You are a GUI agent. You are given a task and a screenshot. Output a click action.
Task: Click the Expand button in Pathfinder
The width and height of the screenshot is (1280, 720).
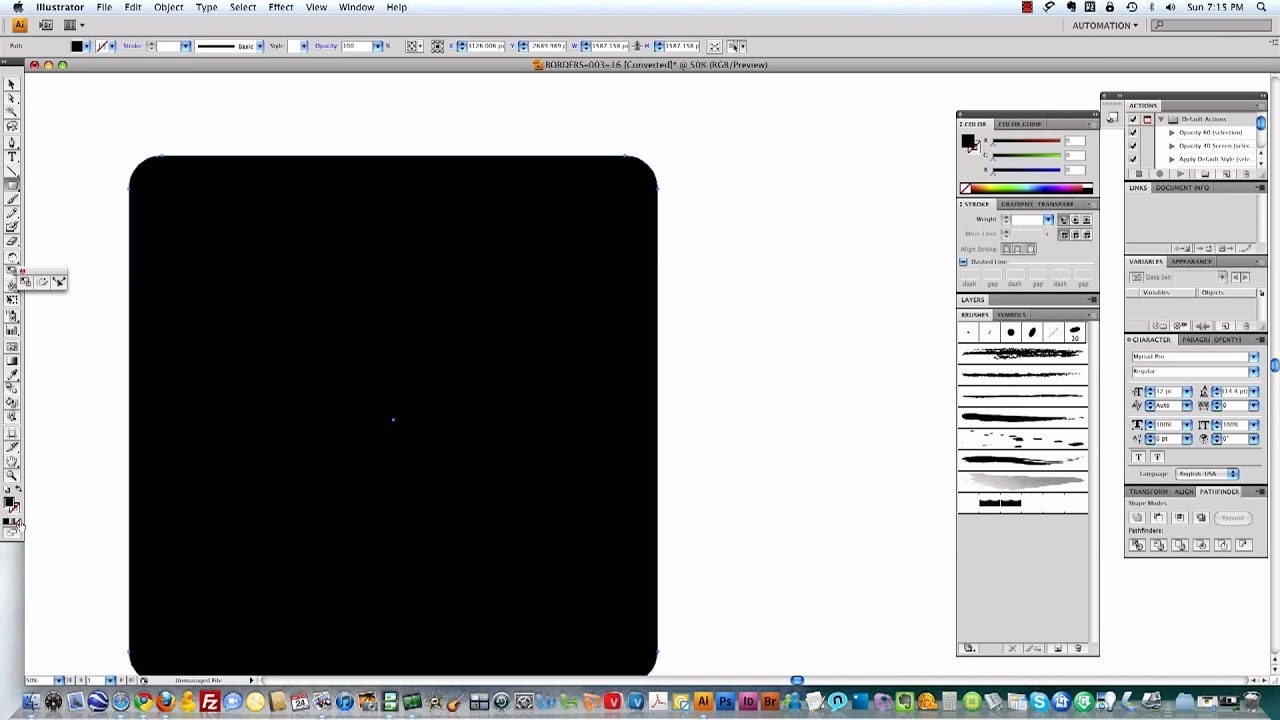click(x=1233, y=518)
